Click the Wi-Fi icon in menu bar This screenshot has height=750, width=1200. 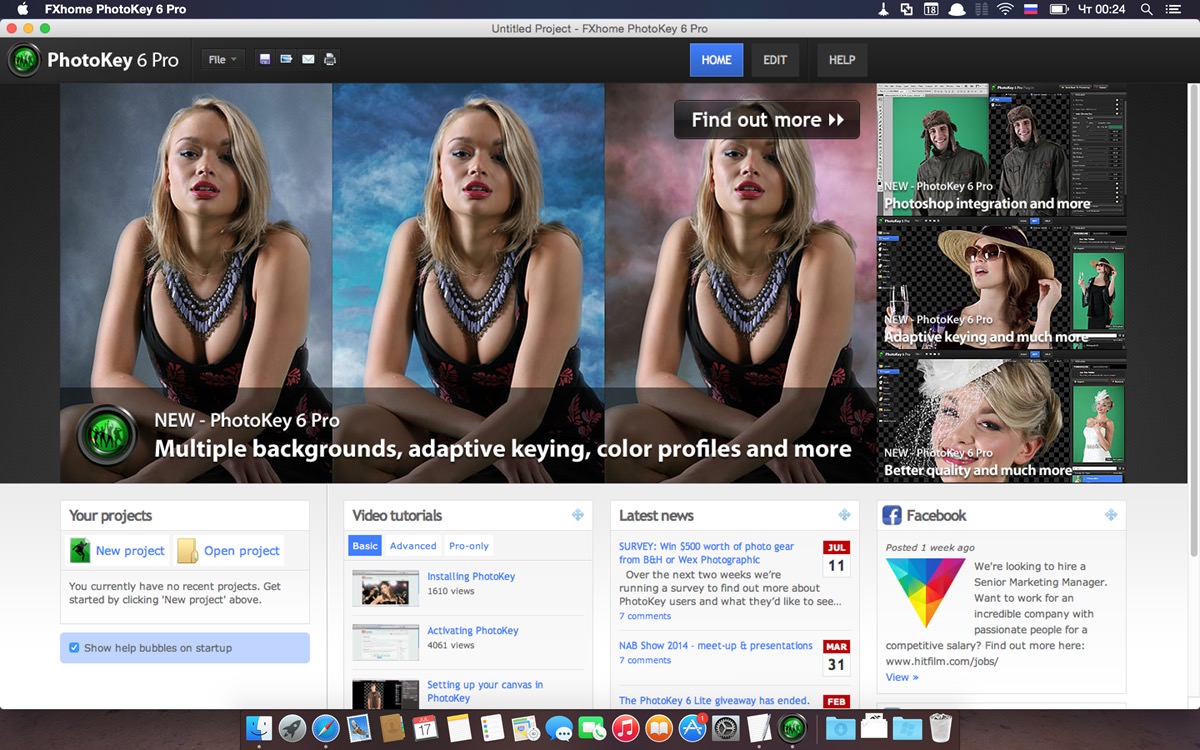pos(1005,9)
